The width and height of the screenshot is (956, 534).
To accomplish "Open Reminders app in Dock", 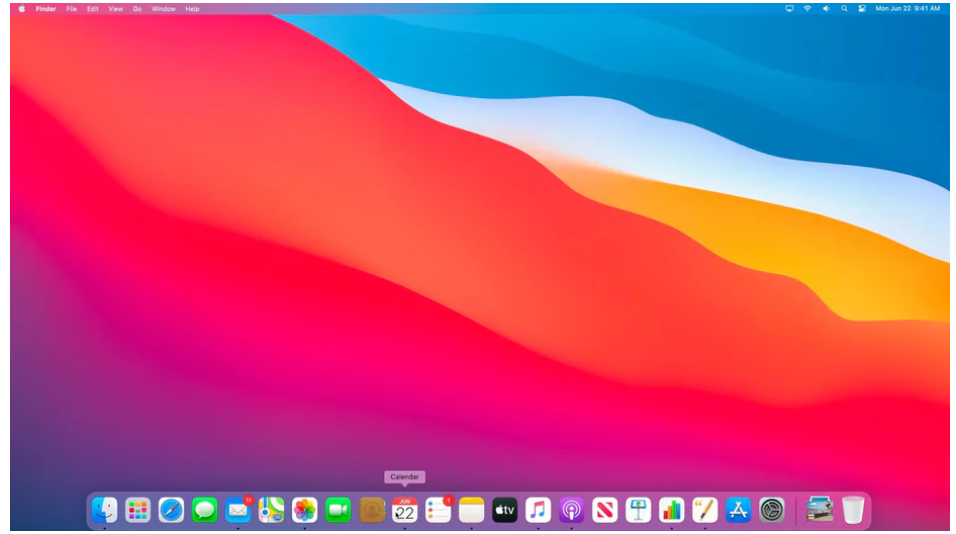I will coord(438,510).
